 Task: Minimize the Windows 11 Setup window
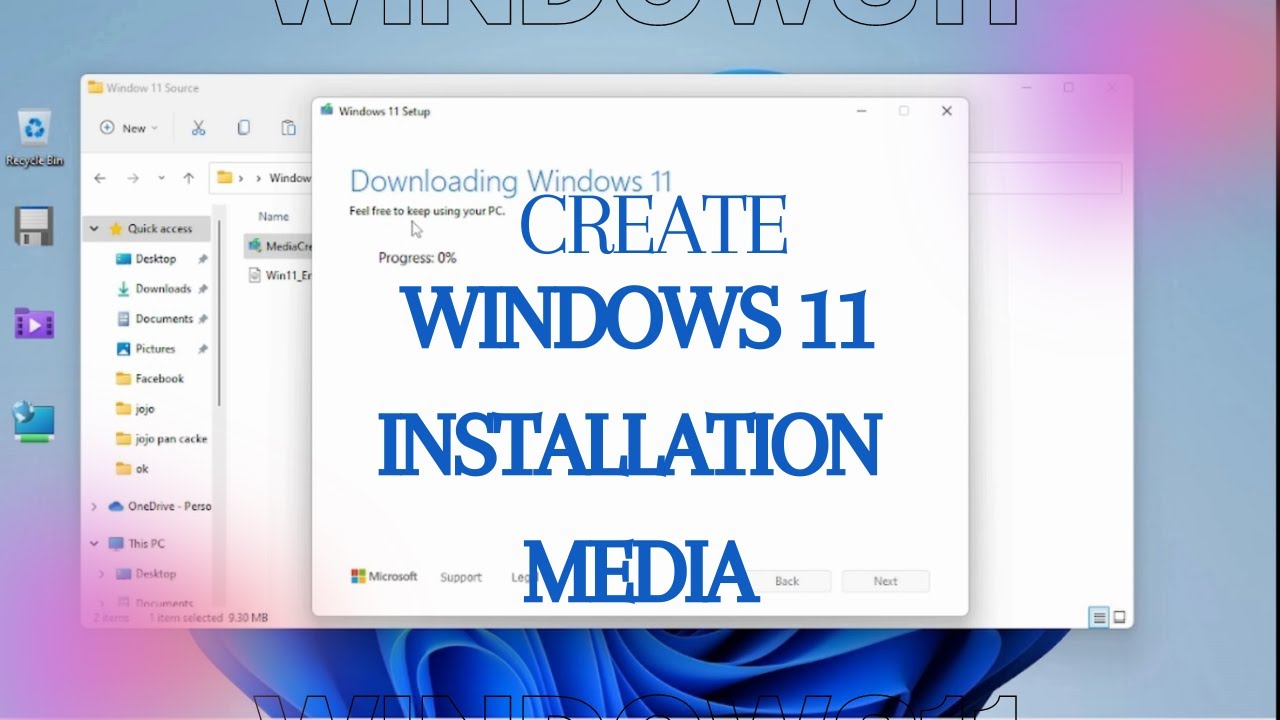point(862,111)
